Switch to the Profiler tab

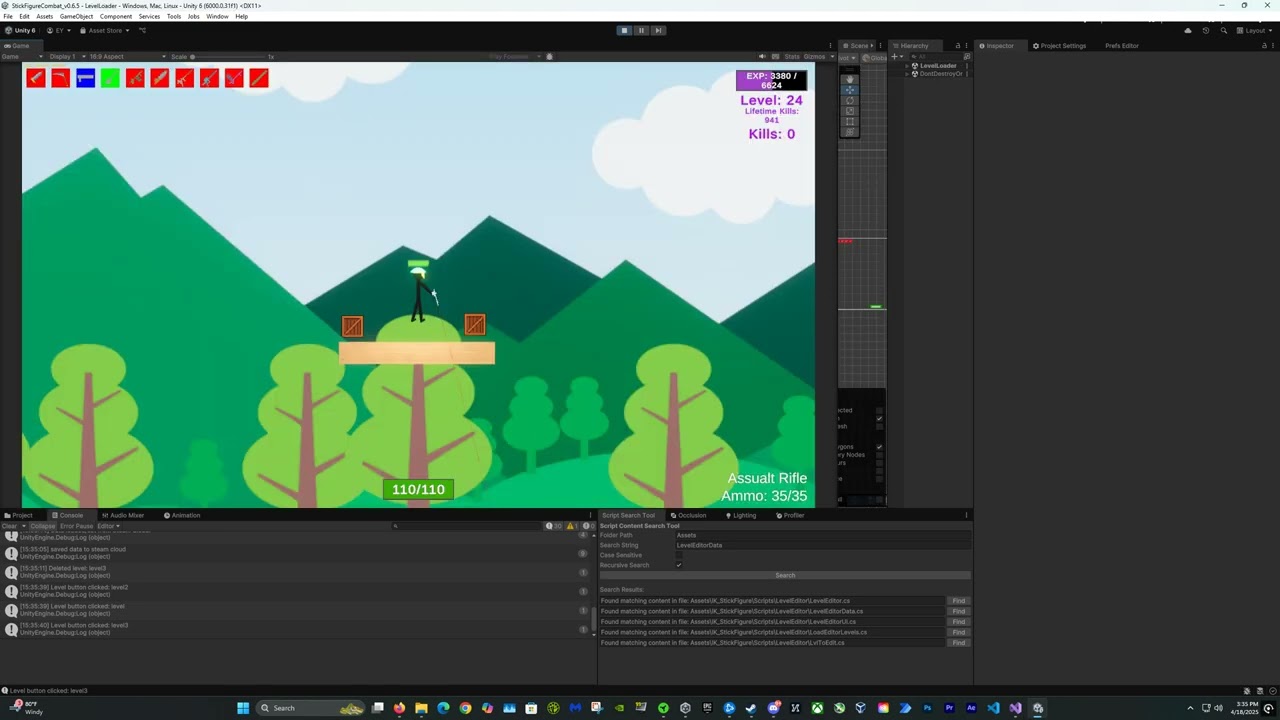pos(790,515)
